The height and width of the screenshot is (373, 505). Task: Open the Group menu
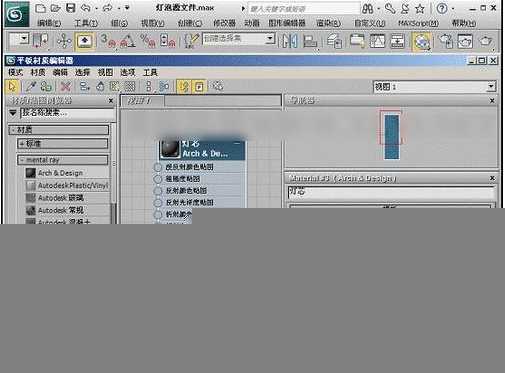point(119,23)
